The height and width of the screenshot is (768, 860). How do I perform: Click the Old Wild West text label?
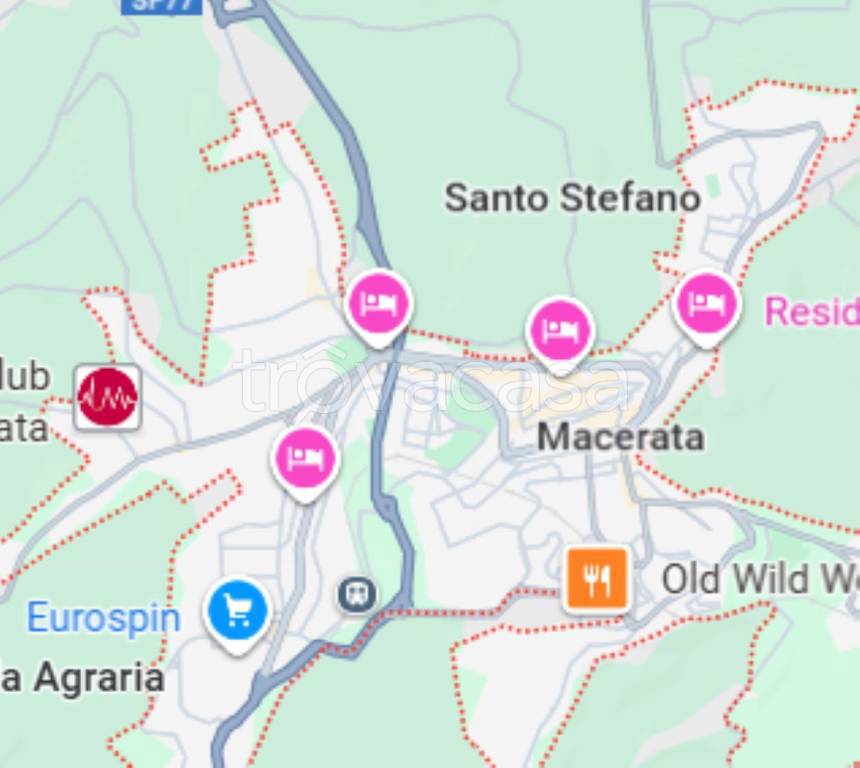point(760,579)
